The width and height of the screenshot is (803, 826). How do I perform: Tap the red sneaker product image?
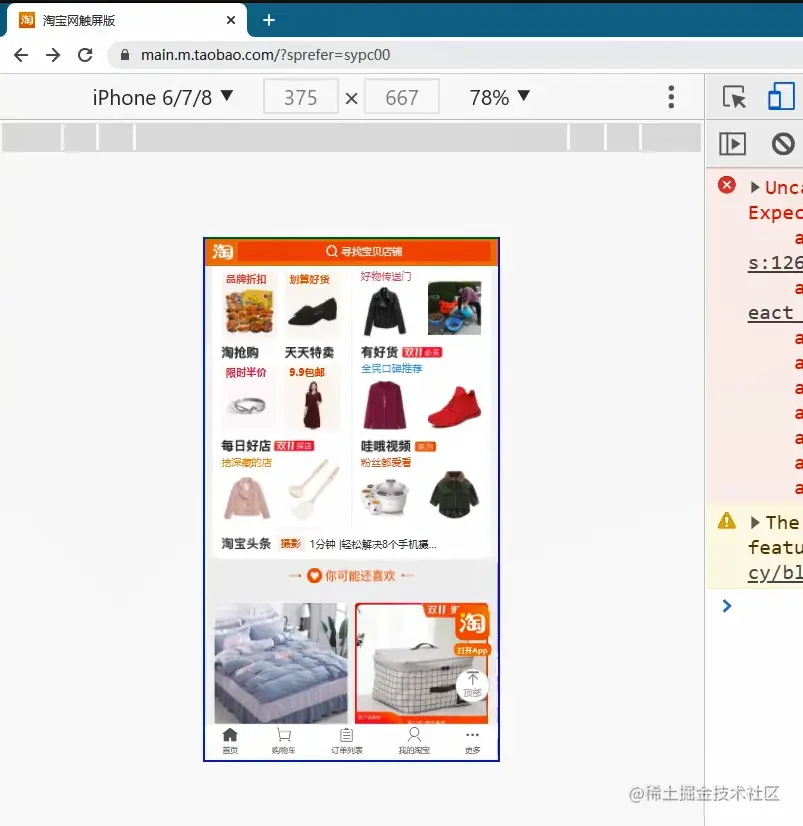[x=455, y=407]
